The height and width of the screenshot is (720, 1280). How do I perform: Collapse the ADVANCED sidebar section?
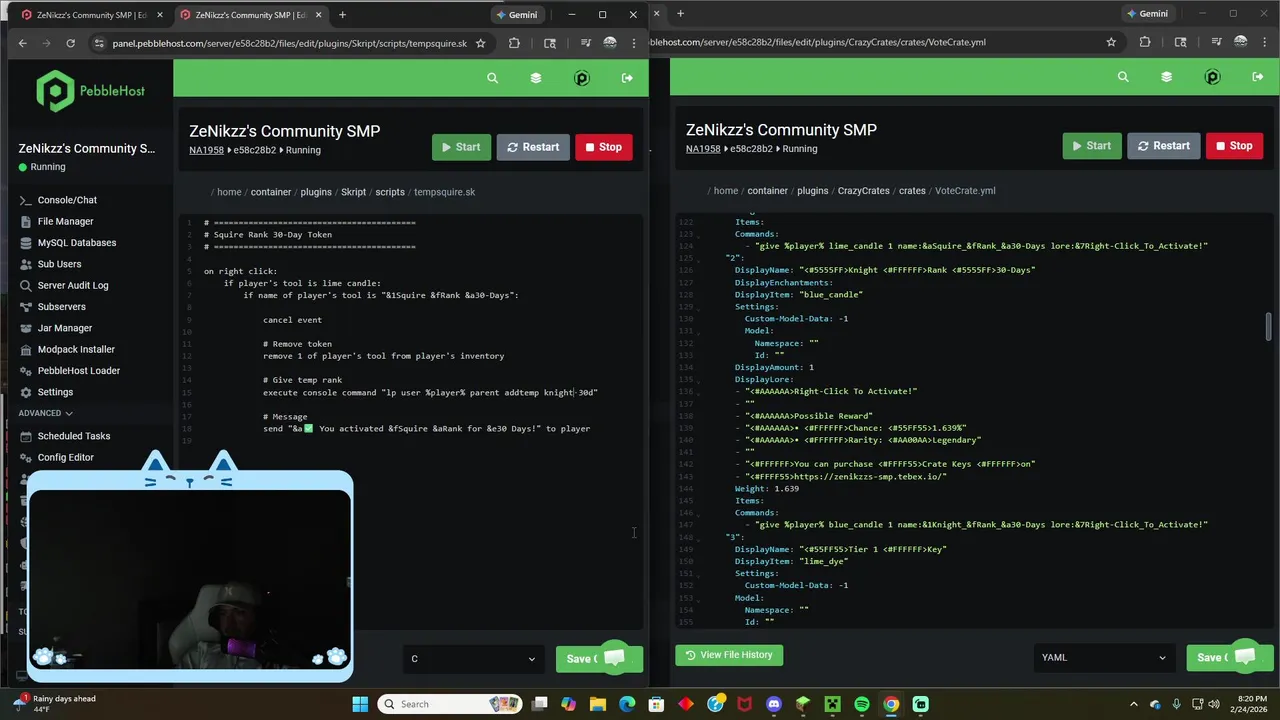[45, 413]
